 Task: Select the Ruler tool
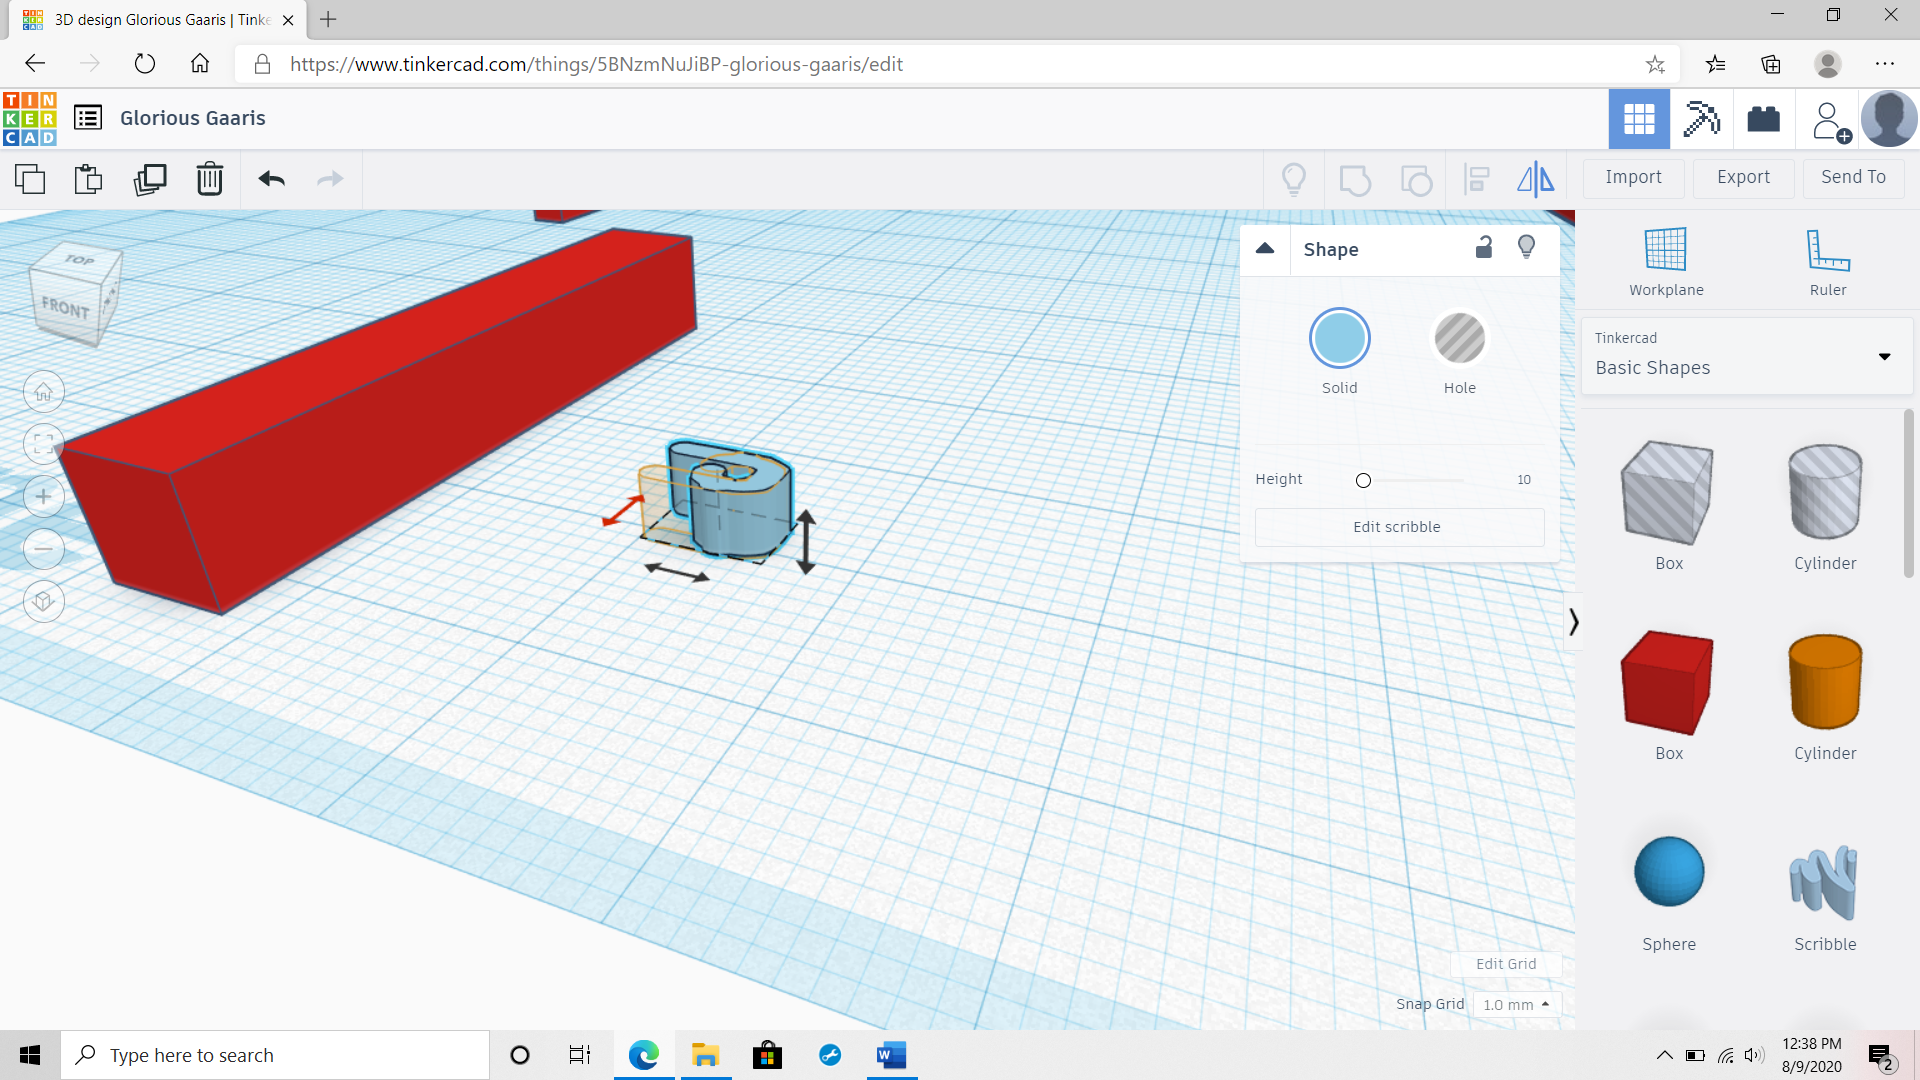click(x=1824, y=260)
